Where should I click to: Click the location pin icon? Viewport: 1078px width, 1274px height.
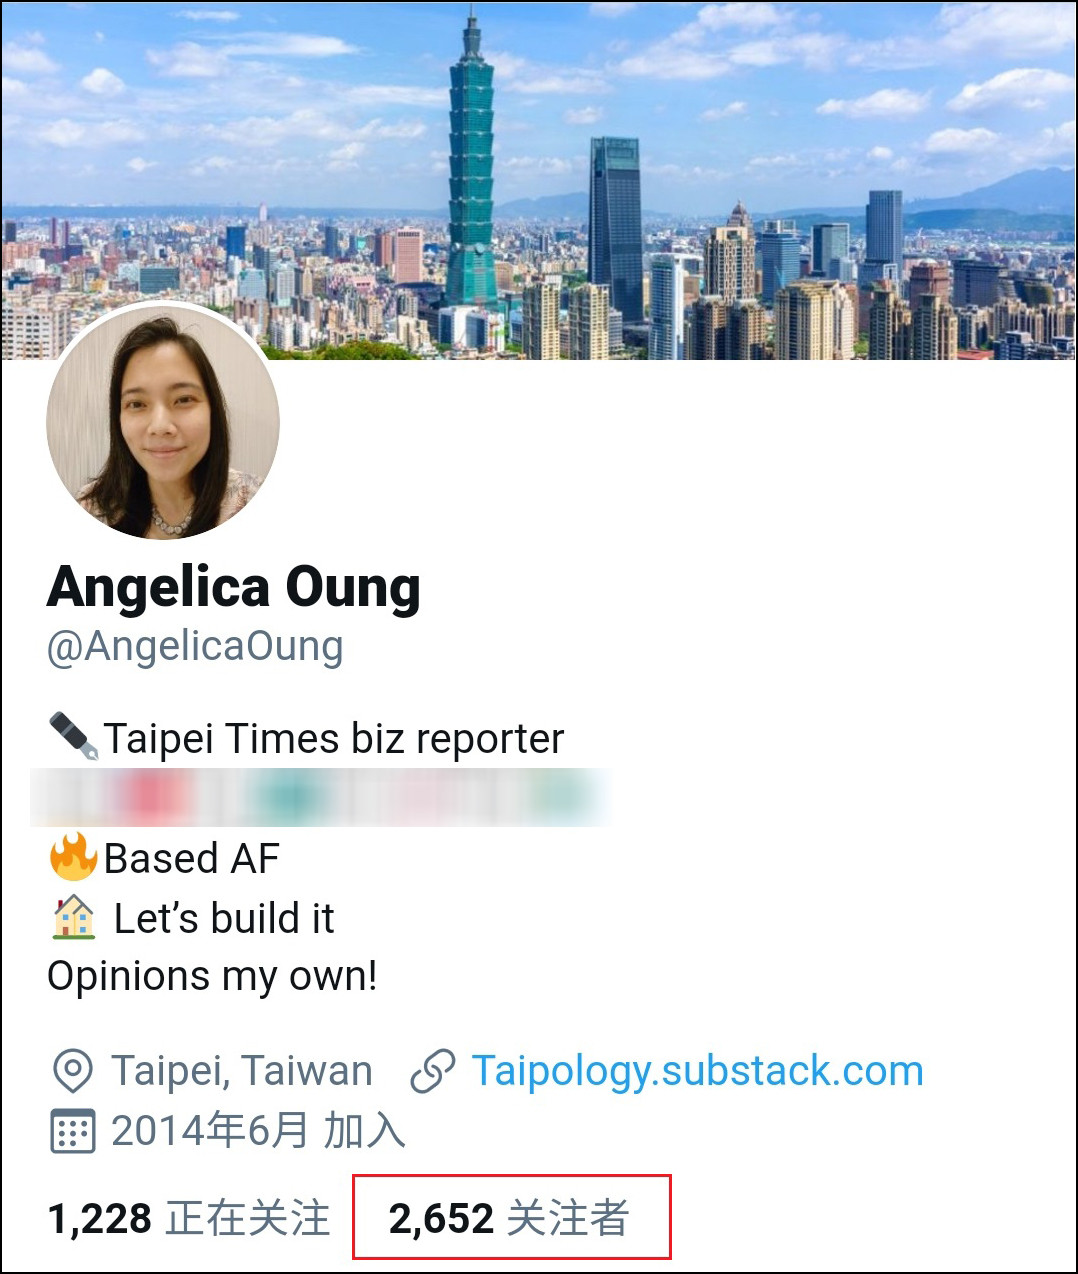(72, 1071)
